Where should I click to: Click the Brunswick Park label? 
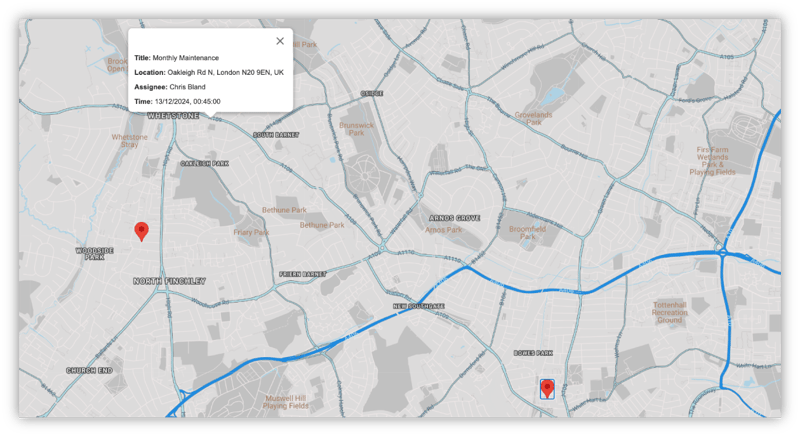(x=356, y=129)
